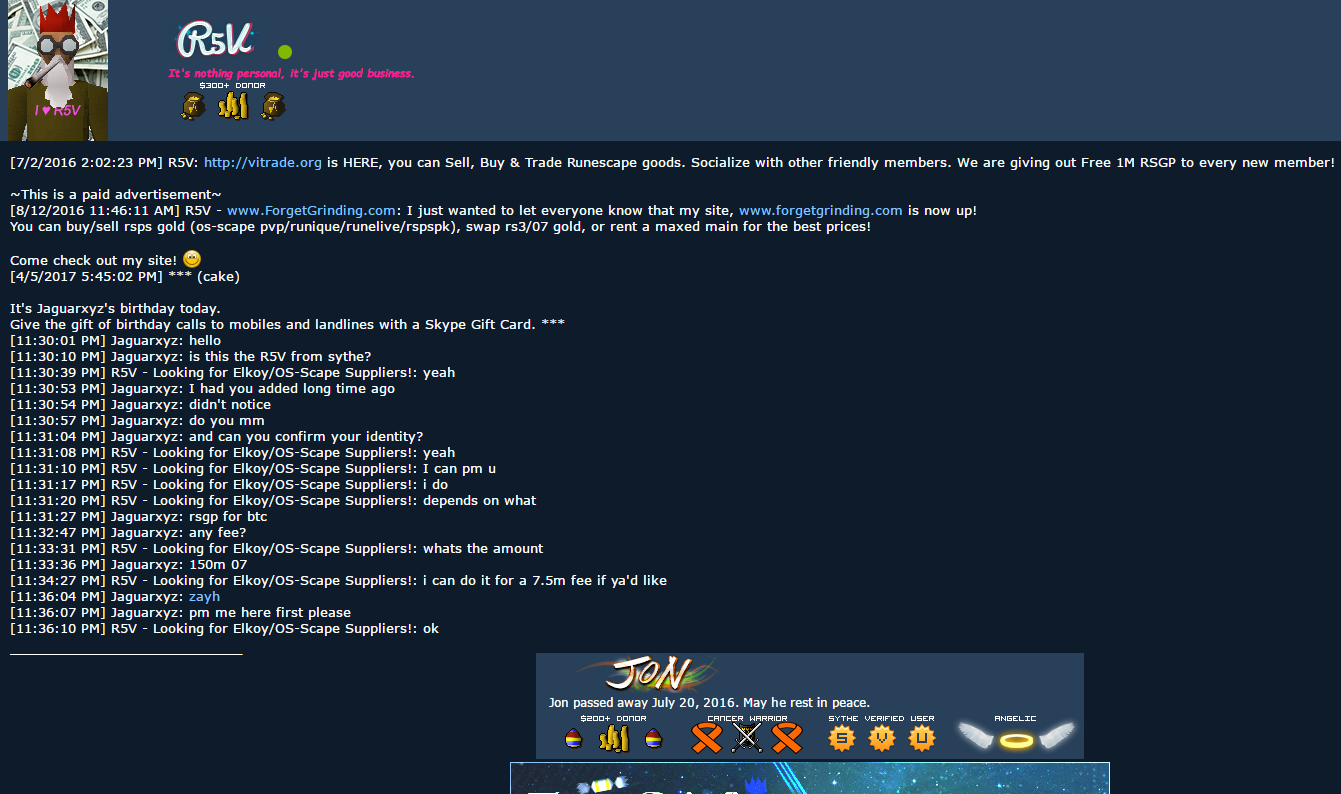
Task: Click the crossed swords shield icon
Action: point(747,738)
